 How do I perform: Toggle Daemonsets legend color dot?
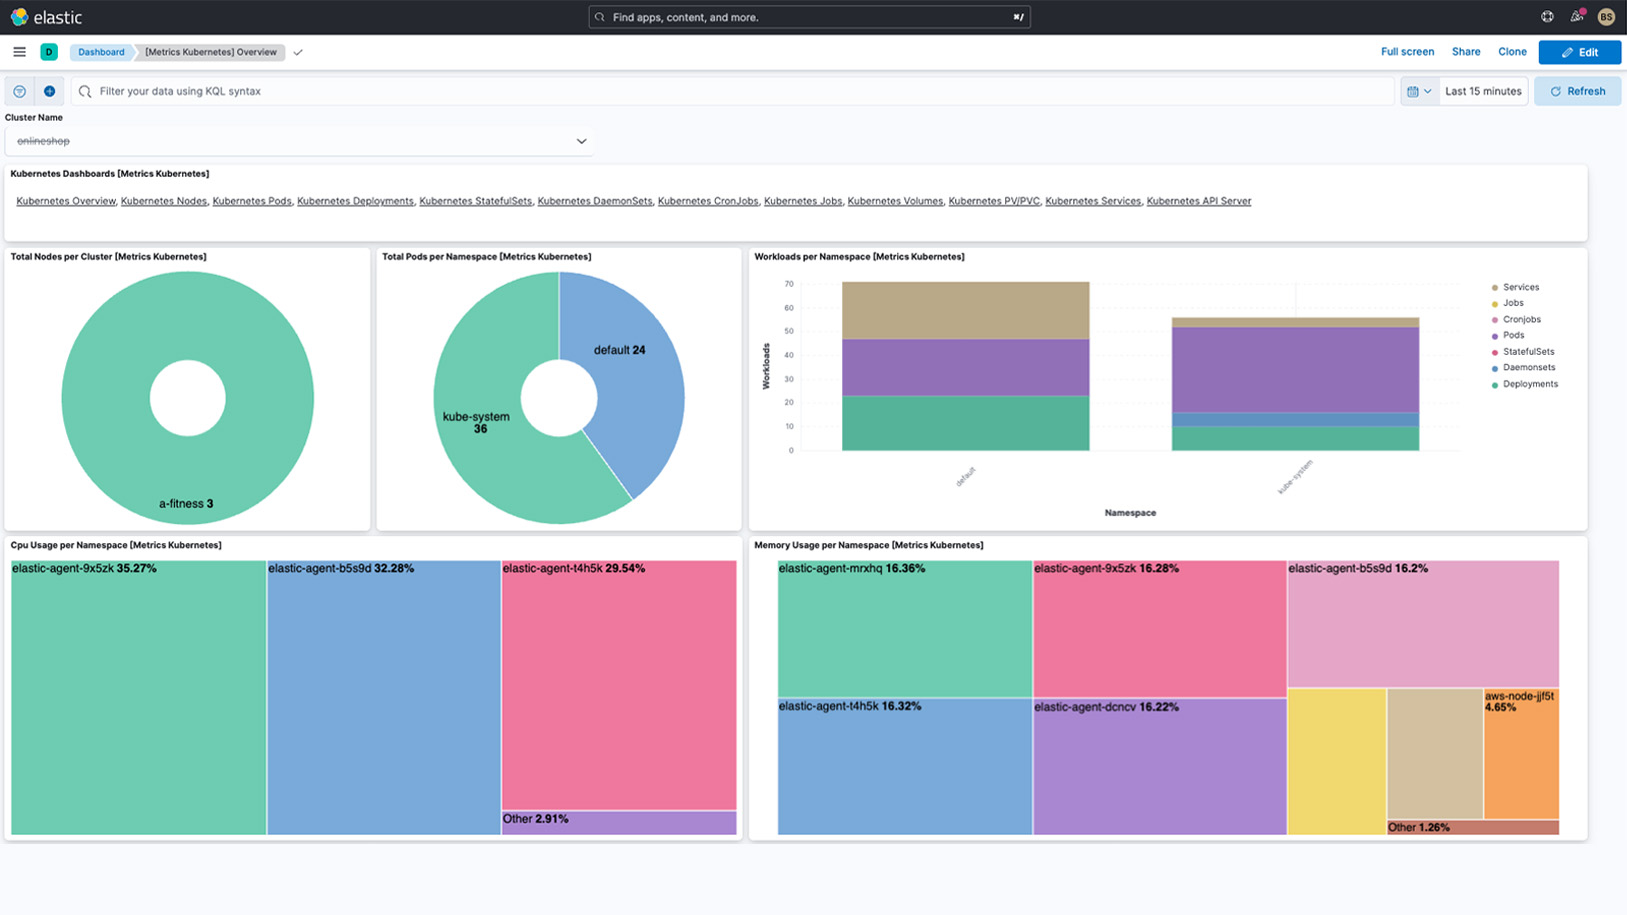(x=1495, y=368)
